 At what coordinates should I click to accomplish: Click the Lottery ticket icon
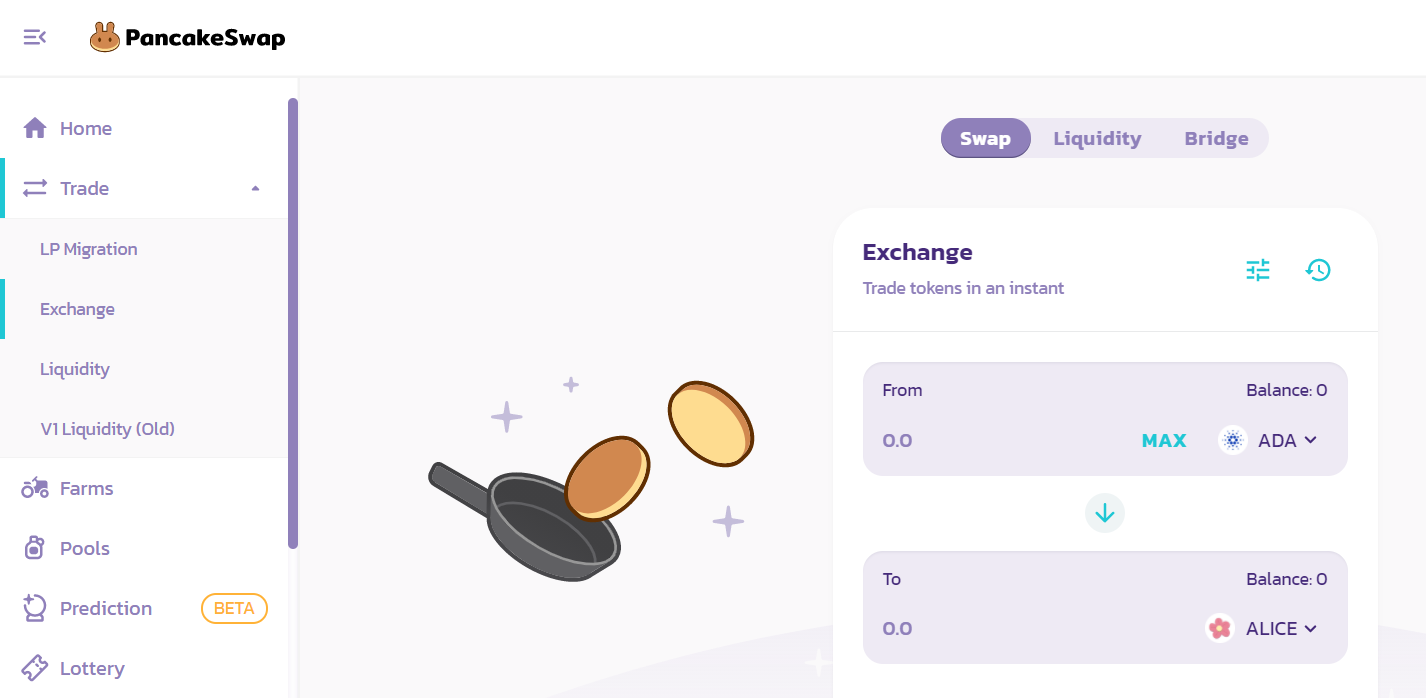click(35, 668)
